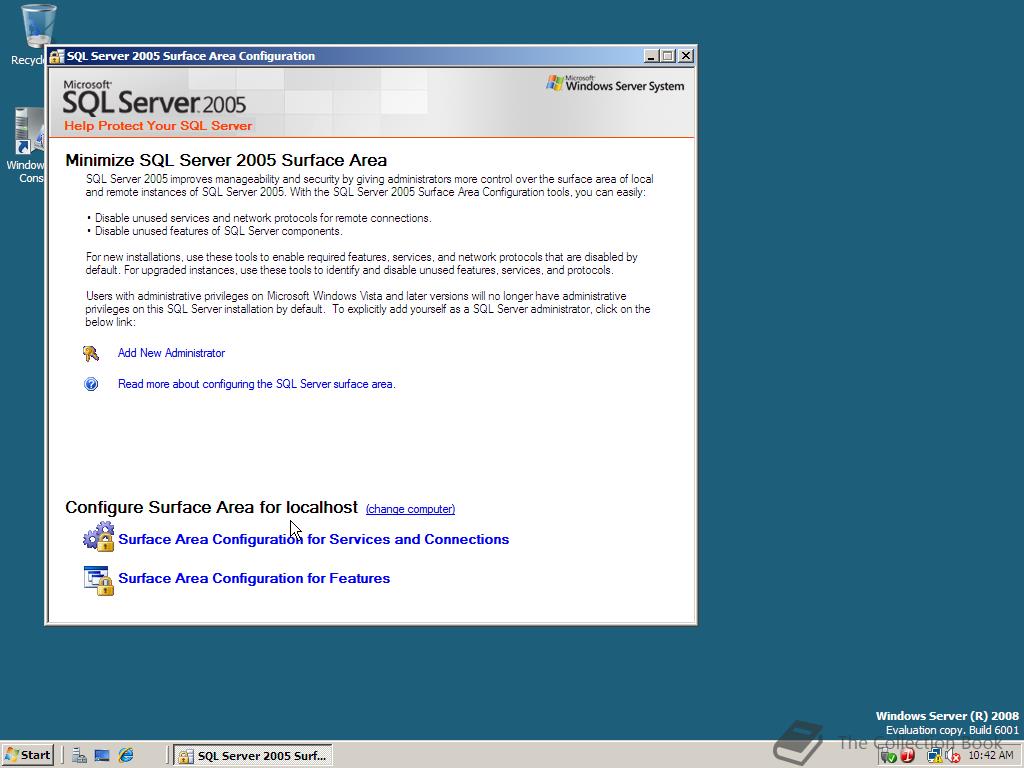
Task: Open Surface Area Configuration for Features
Action: [254, 579]
